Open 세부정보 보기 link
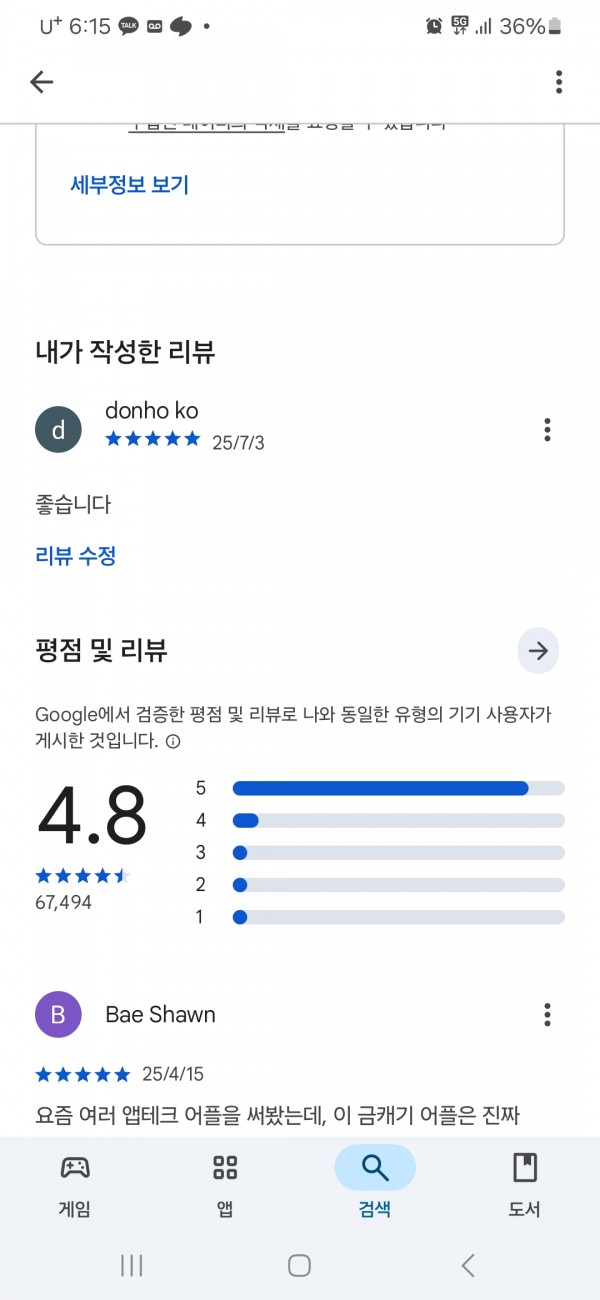Viewport: 600px width, 1300px height. point(129,185)
